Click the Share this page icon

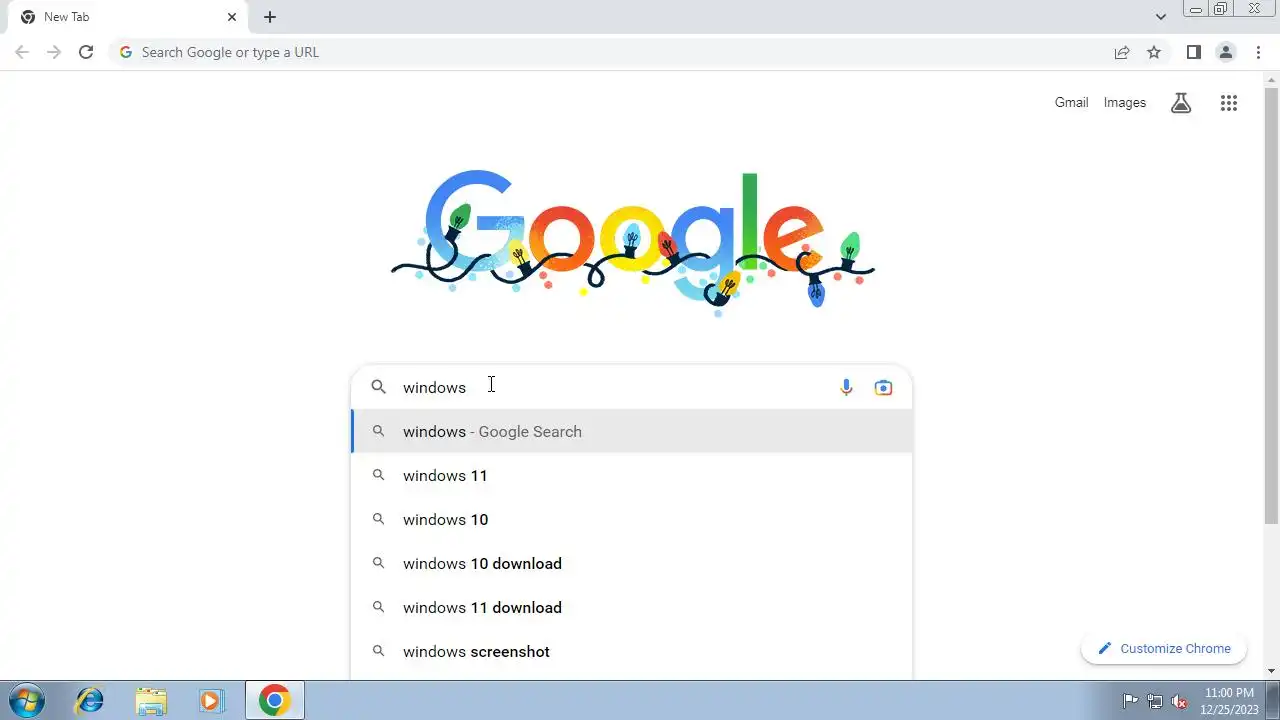click(1122, 52)
